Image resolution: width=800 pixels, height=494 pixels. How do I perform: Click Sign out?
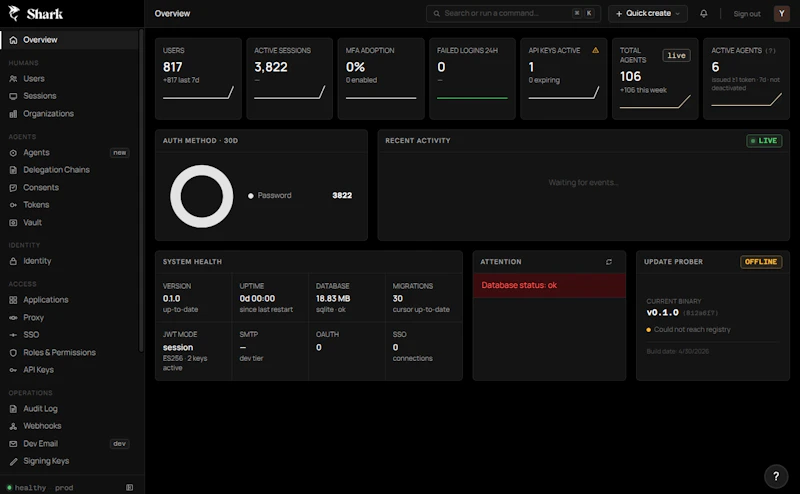pos(747,14)
